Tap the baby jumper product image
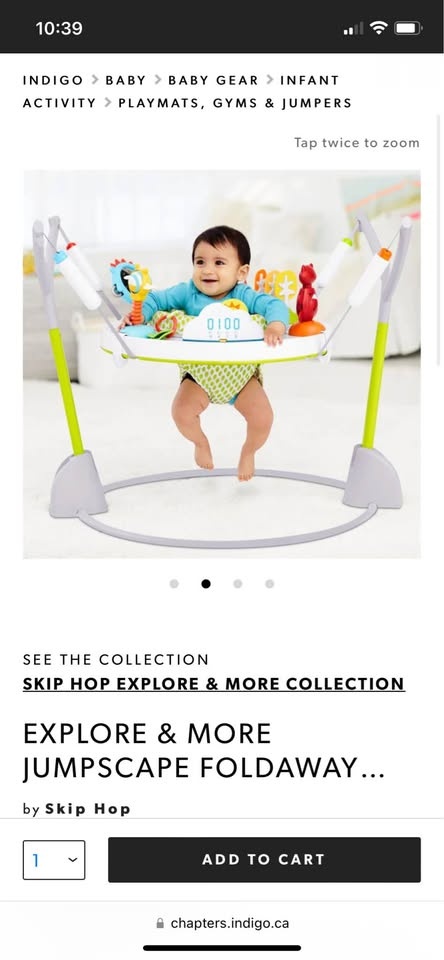This screenshot has width=444, height=960. 222,364
